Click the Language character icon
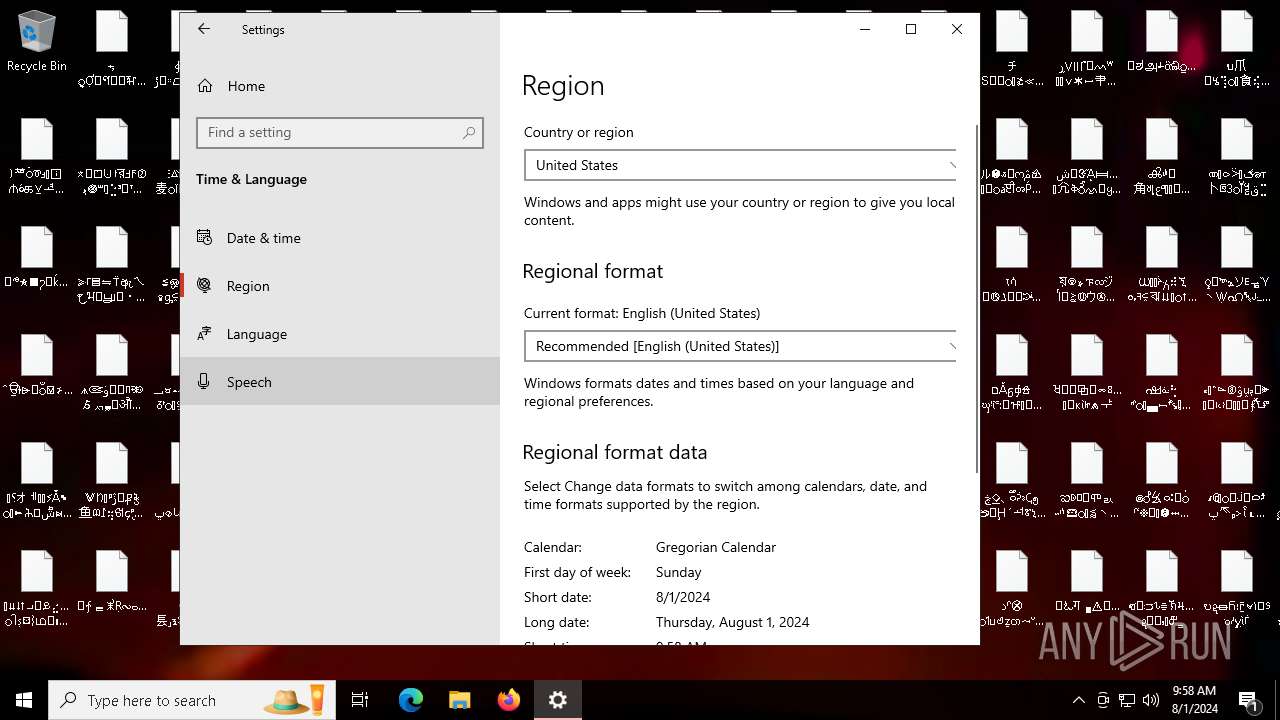 point(204,333)
